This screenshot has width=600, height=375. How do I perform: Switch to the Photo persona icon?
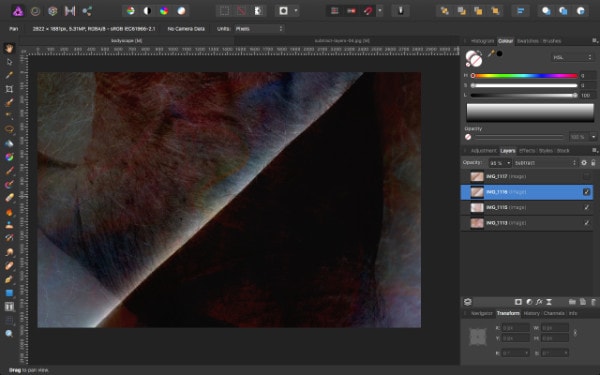pyautogui.click(x=18, y=11)
